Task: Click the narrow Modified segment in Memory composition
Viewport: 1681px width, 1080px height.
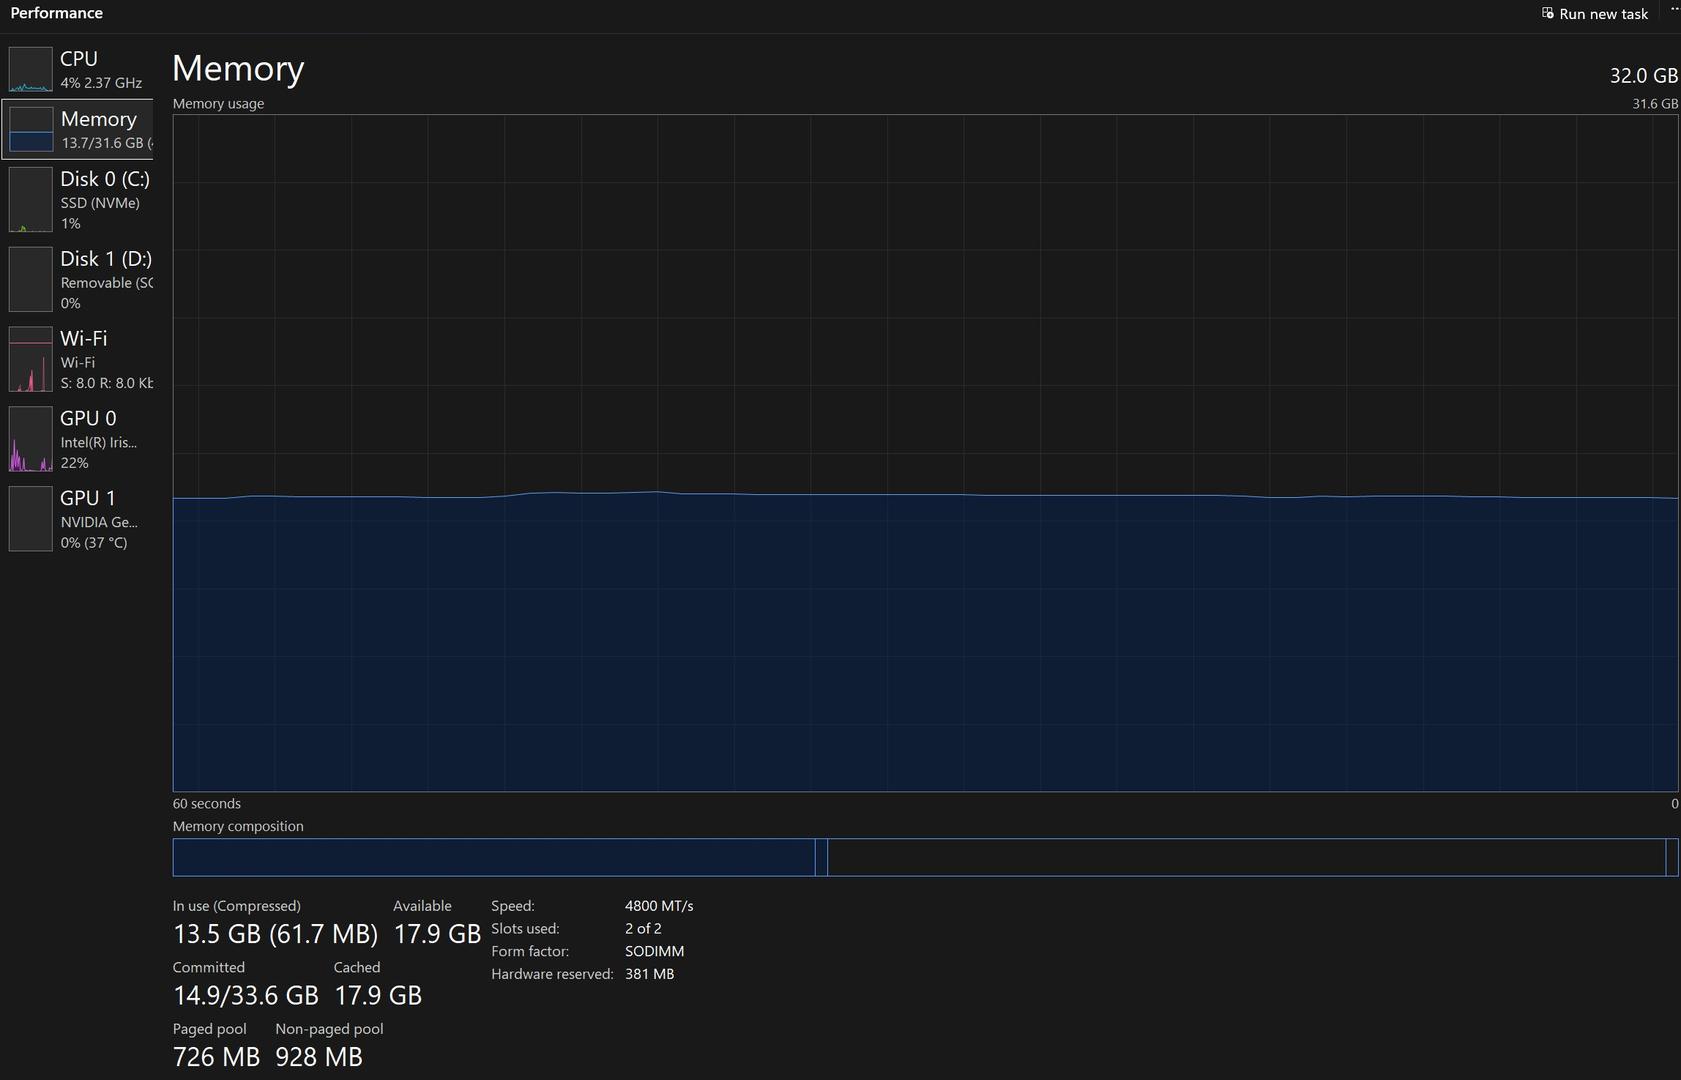Action: pos(821,858)
